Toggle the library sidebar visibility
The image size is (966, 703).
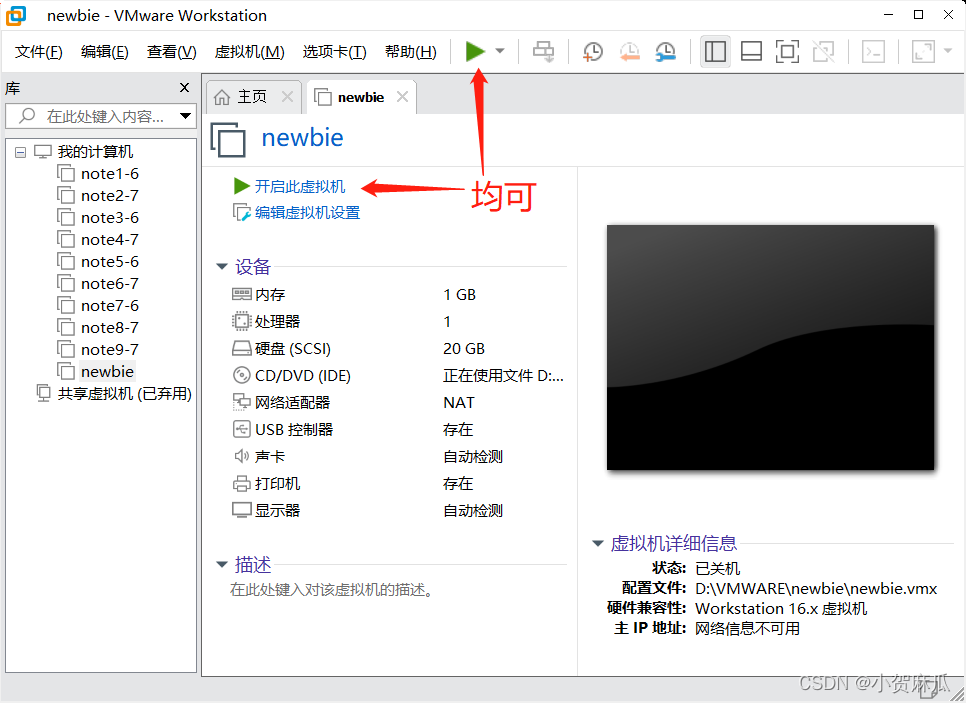(715, 51)
